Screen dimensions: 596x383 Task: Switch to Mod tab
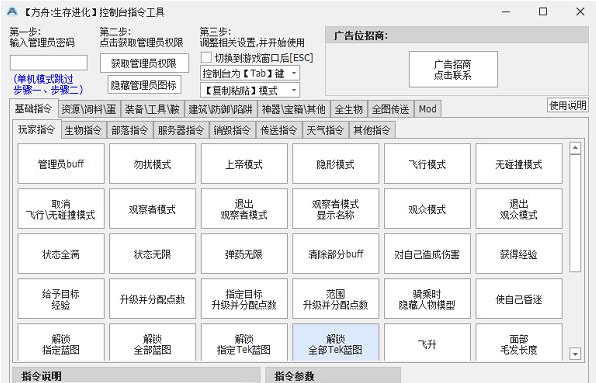click(427, 109)
